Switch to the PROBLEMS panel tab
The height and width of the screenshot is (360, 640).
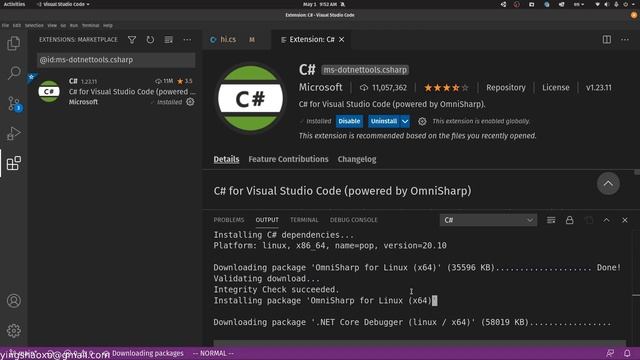click(x=229, y=220)
